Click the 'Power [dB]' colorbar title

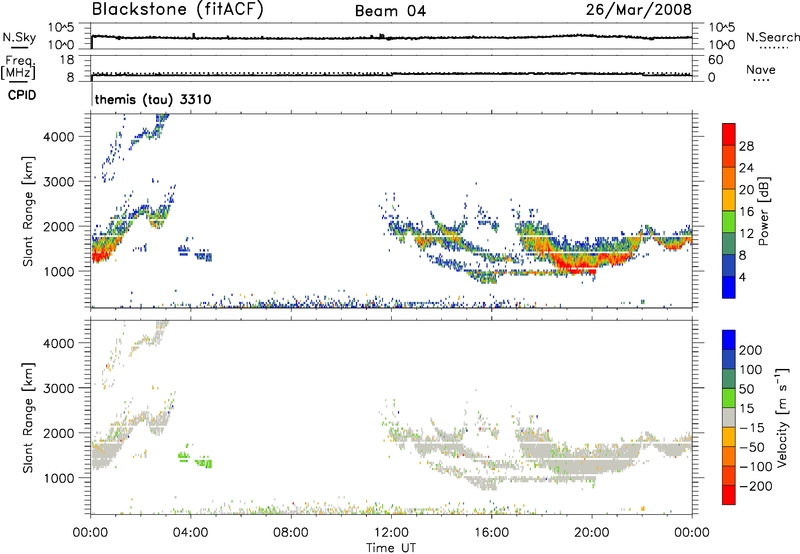pyautogui.click(x=763, y=211)
